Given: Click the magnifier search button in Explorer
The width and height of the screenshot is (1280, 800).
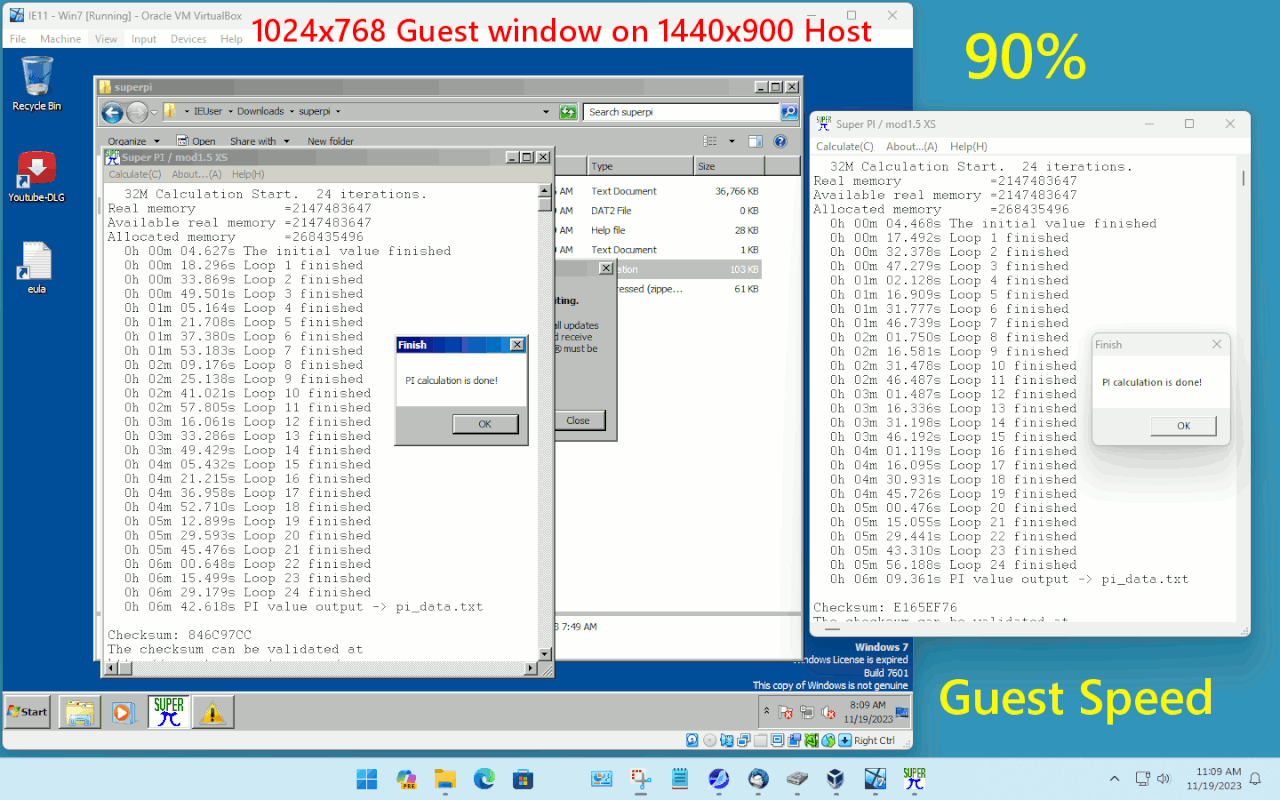Looking at the screenshot, I should (789, 112).
